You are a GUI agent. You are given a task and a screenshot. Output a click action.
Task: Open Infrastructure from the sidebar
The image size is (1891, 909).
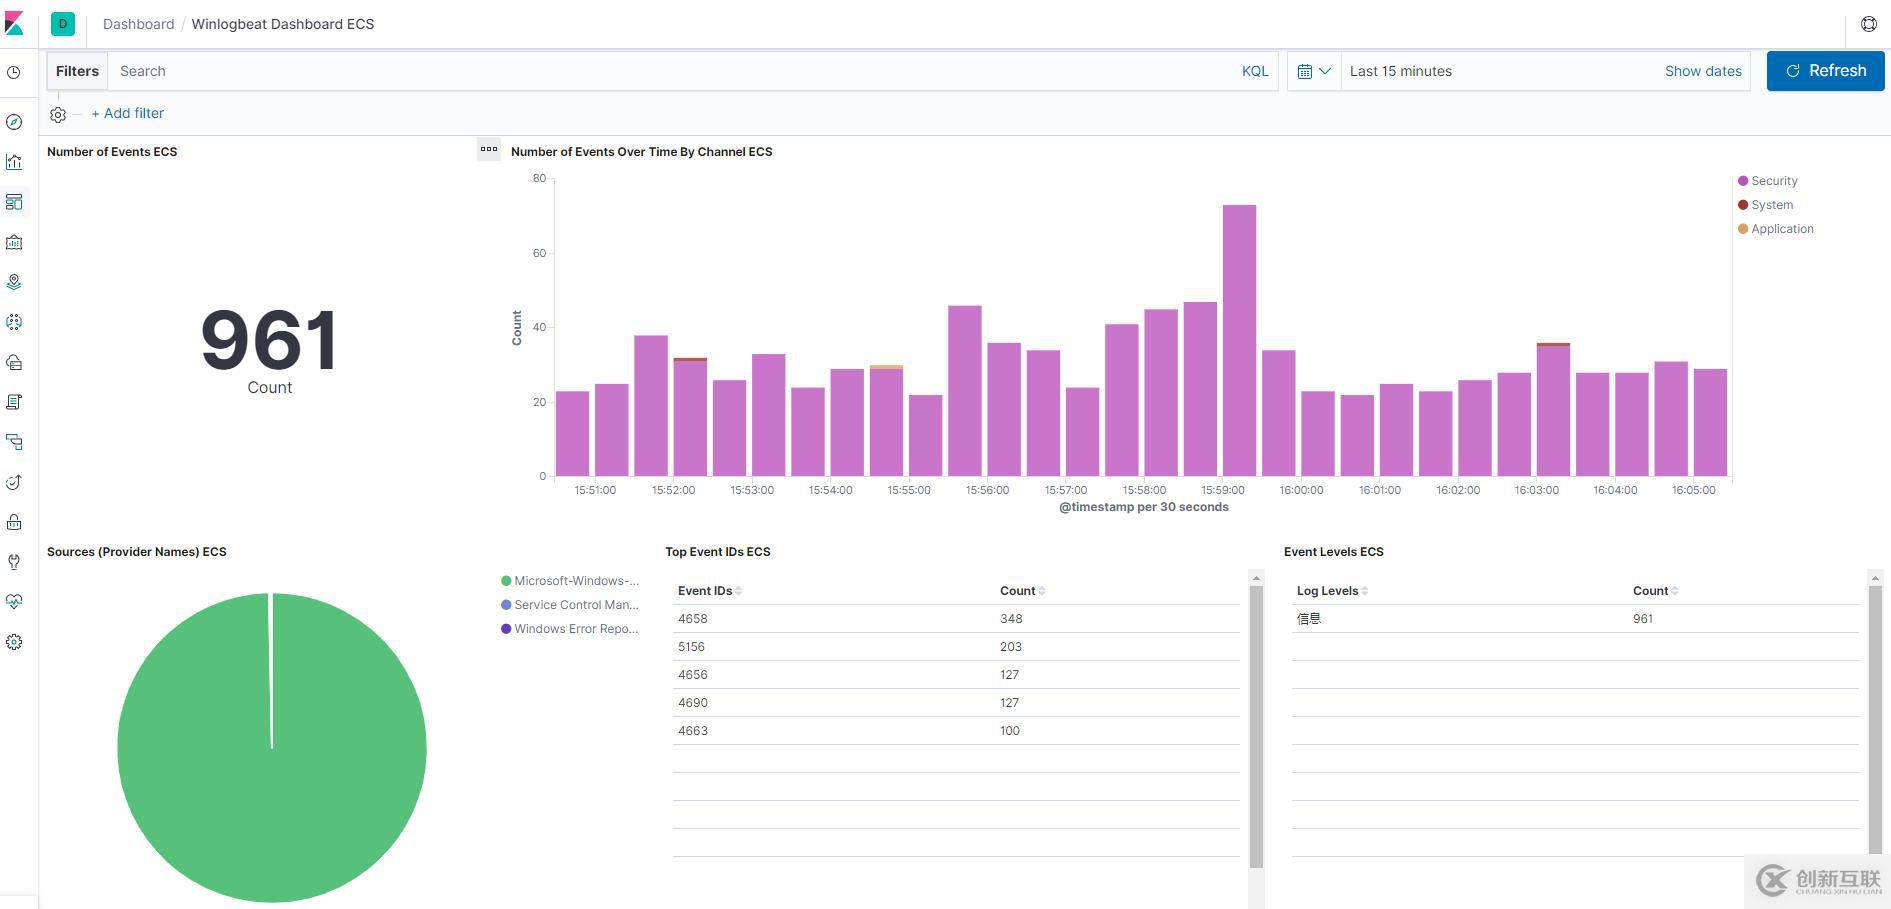point(14,362)
